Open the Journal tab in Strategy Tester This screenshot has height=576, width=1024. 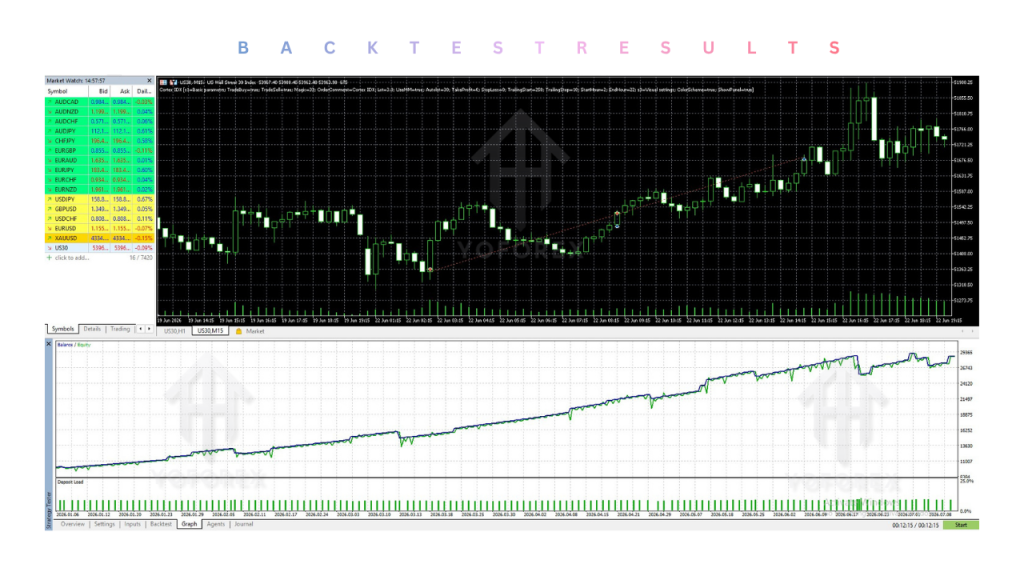(x=244, y=524)
